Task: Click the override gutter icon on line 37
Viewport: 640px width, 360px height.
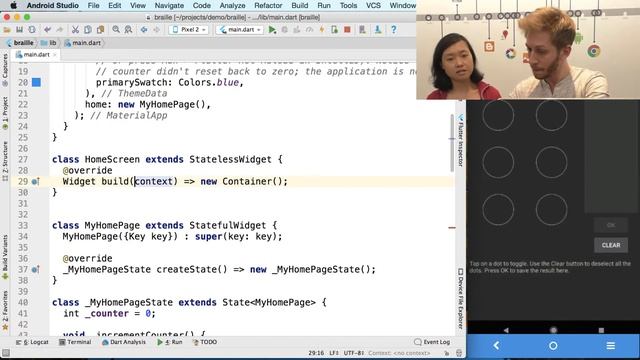Action: [x=36, y=270]
